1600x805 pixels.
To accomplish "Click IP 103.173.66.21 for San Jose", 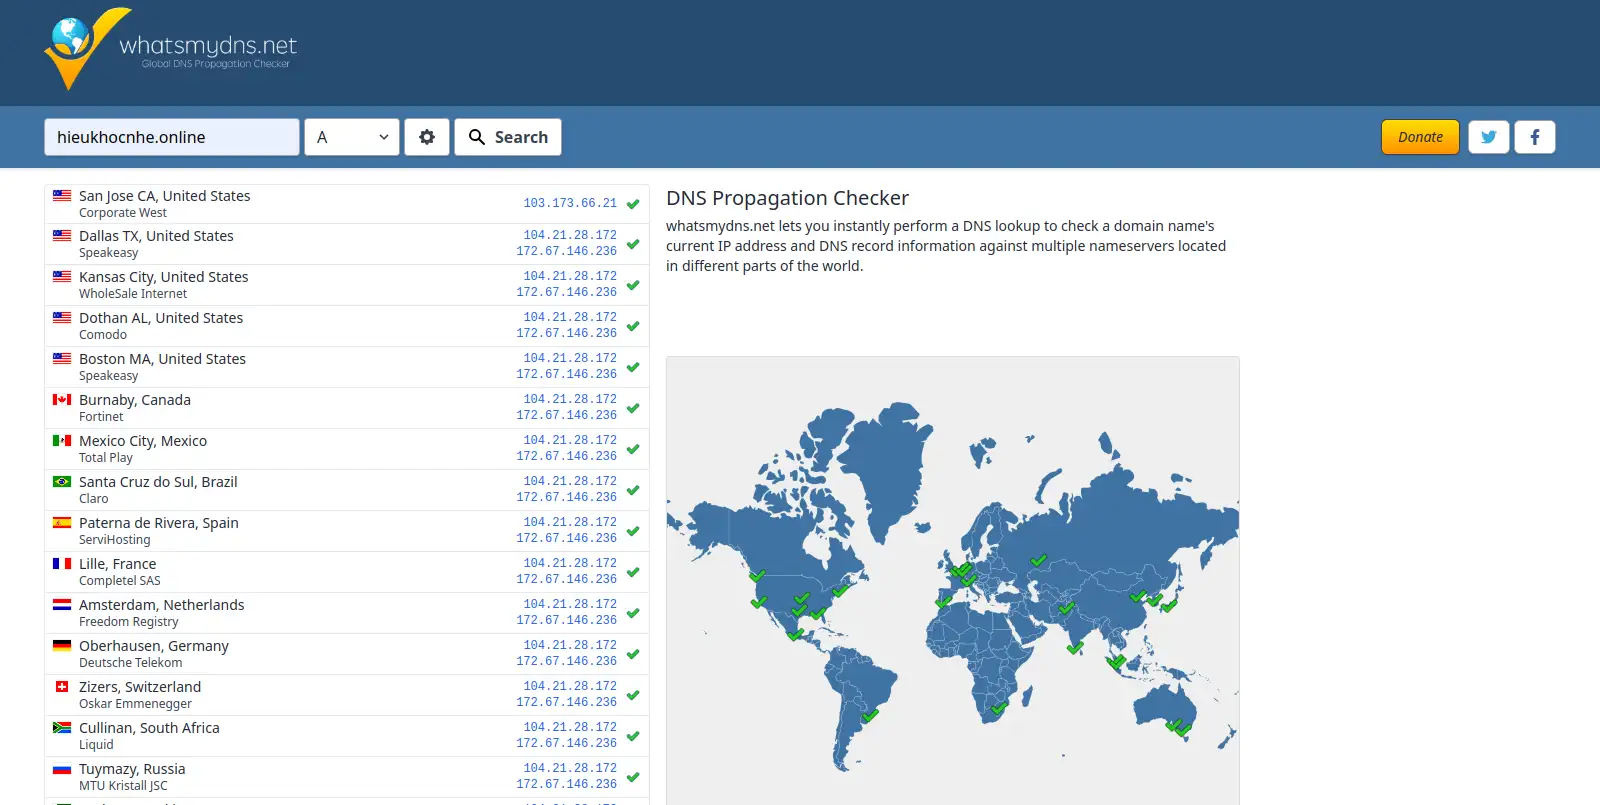I will click(x=570, y=203).
